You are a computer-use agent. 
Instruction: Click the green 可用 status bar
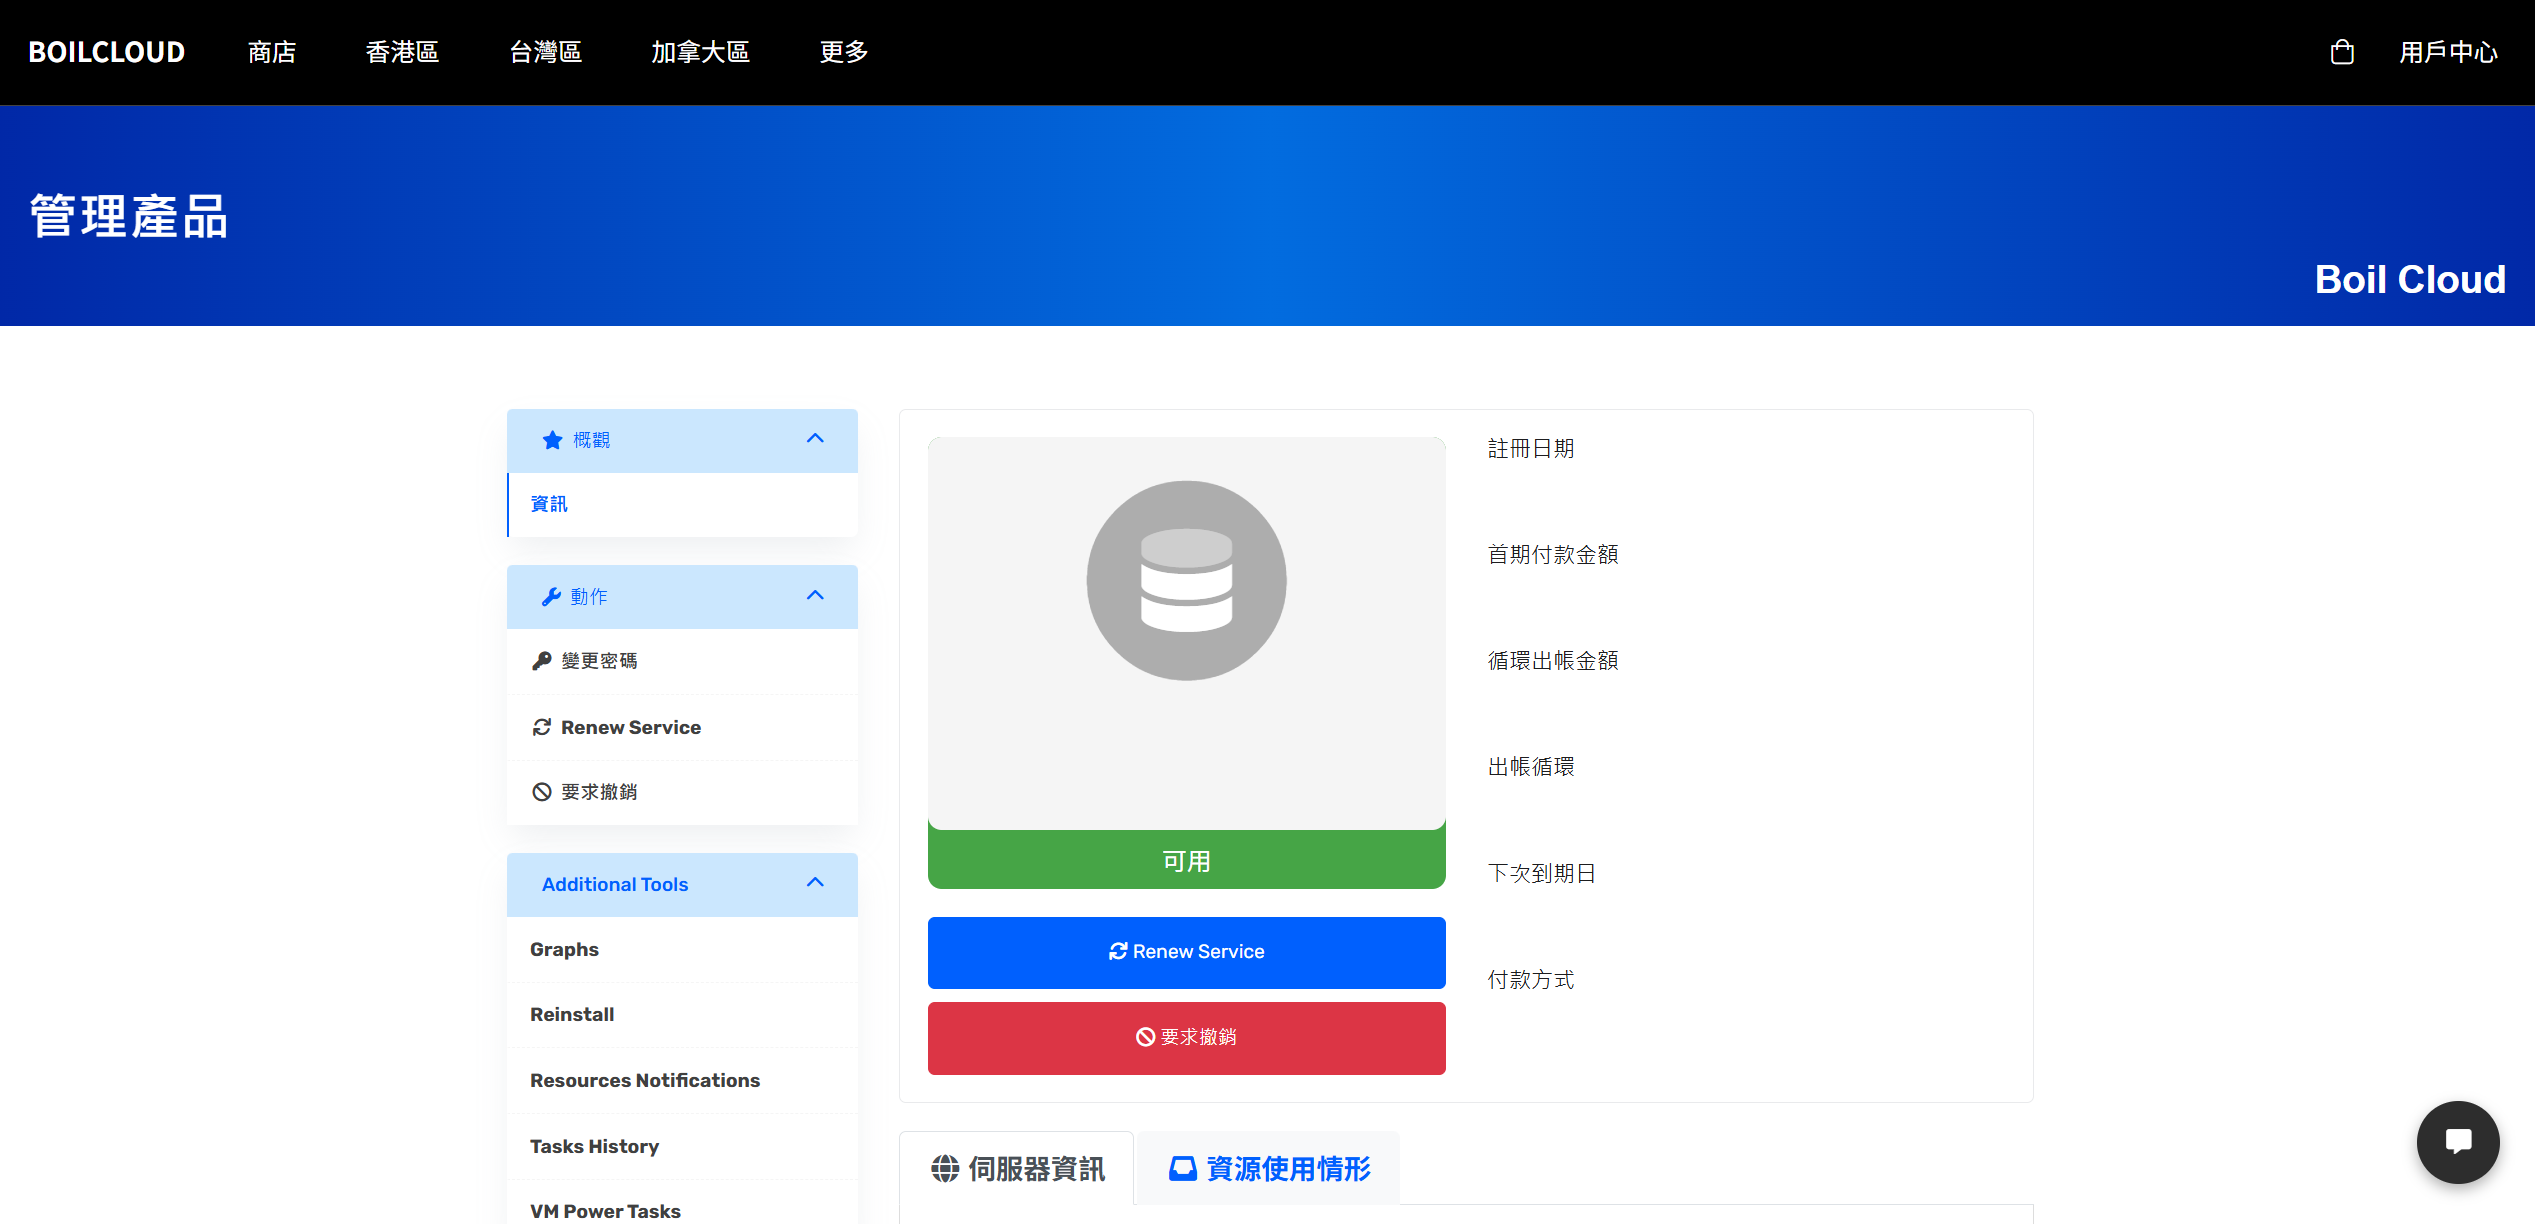coord(1186,860)
